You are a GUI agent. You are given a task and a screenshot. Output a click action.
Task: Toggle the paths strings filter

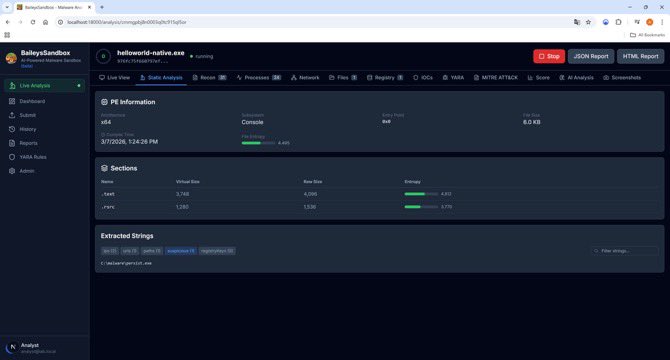pos(152,251)
